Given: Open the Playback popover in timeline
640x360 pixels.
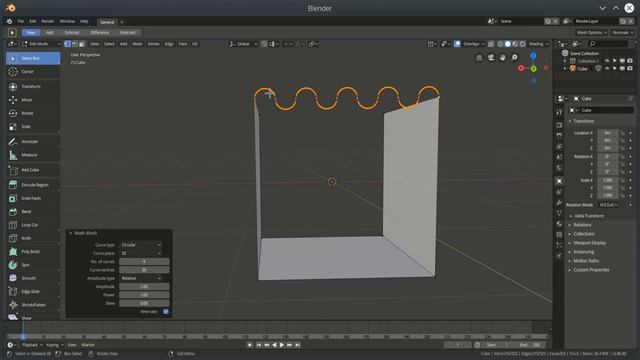Looking at the screenshot, I should point(31,345).
